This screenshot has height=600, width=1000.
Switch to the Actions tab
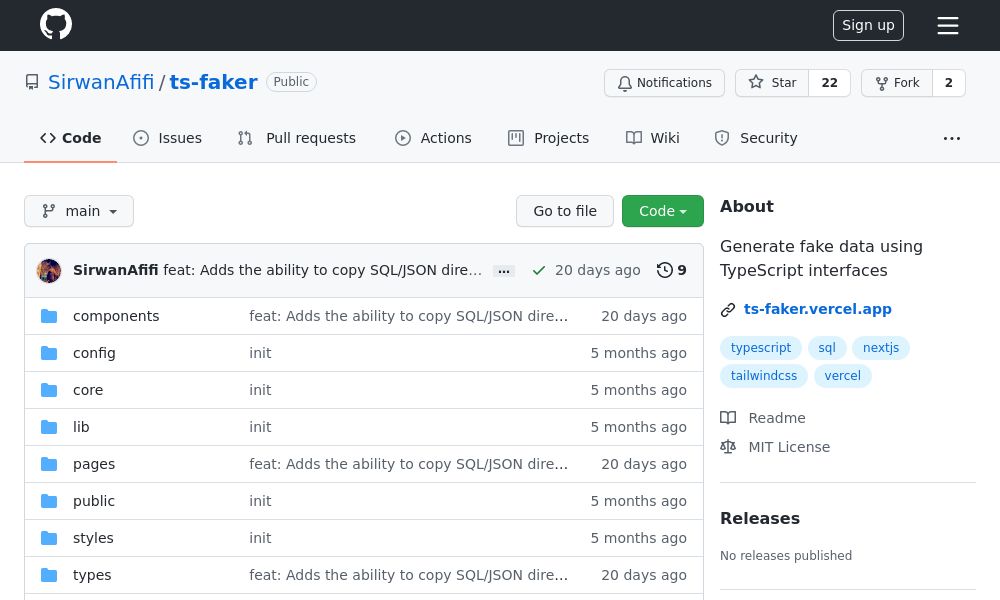433,138
